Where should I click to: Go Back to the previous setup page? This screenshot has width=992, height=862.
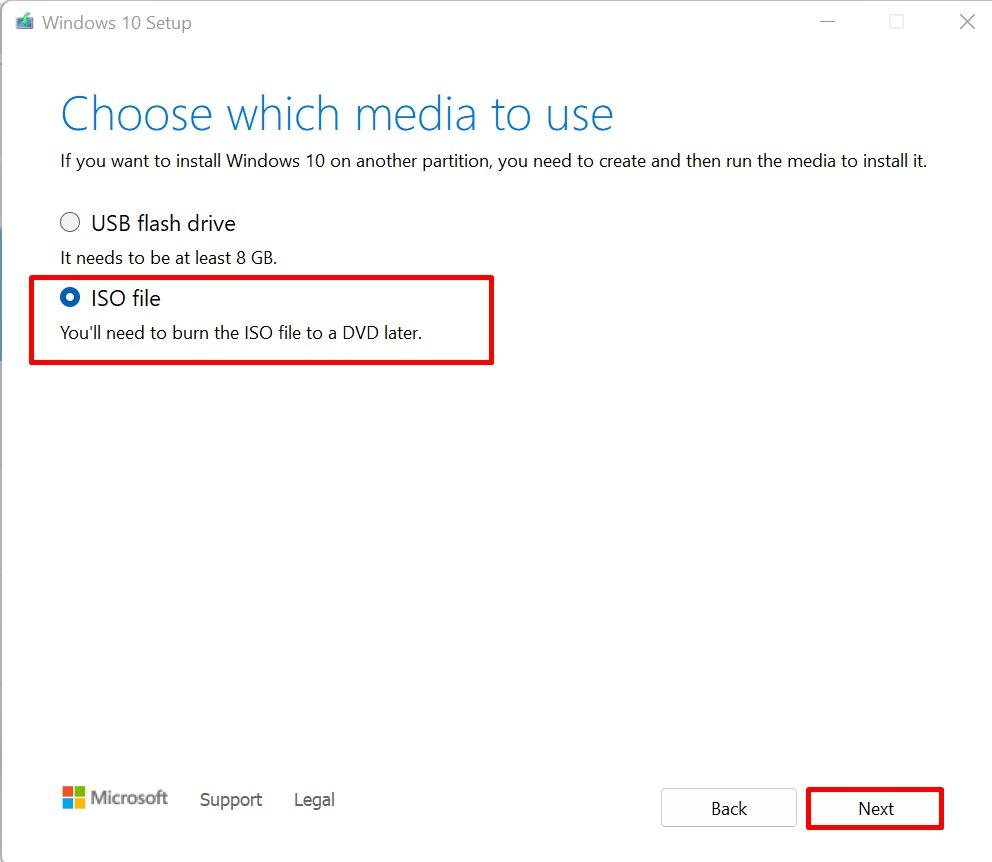tap(728, 808)
